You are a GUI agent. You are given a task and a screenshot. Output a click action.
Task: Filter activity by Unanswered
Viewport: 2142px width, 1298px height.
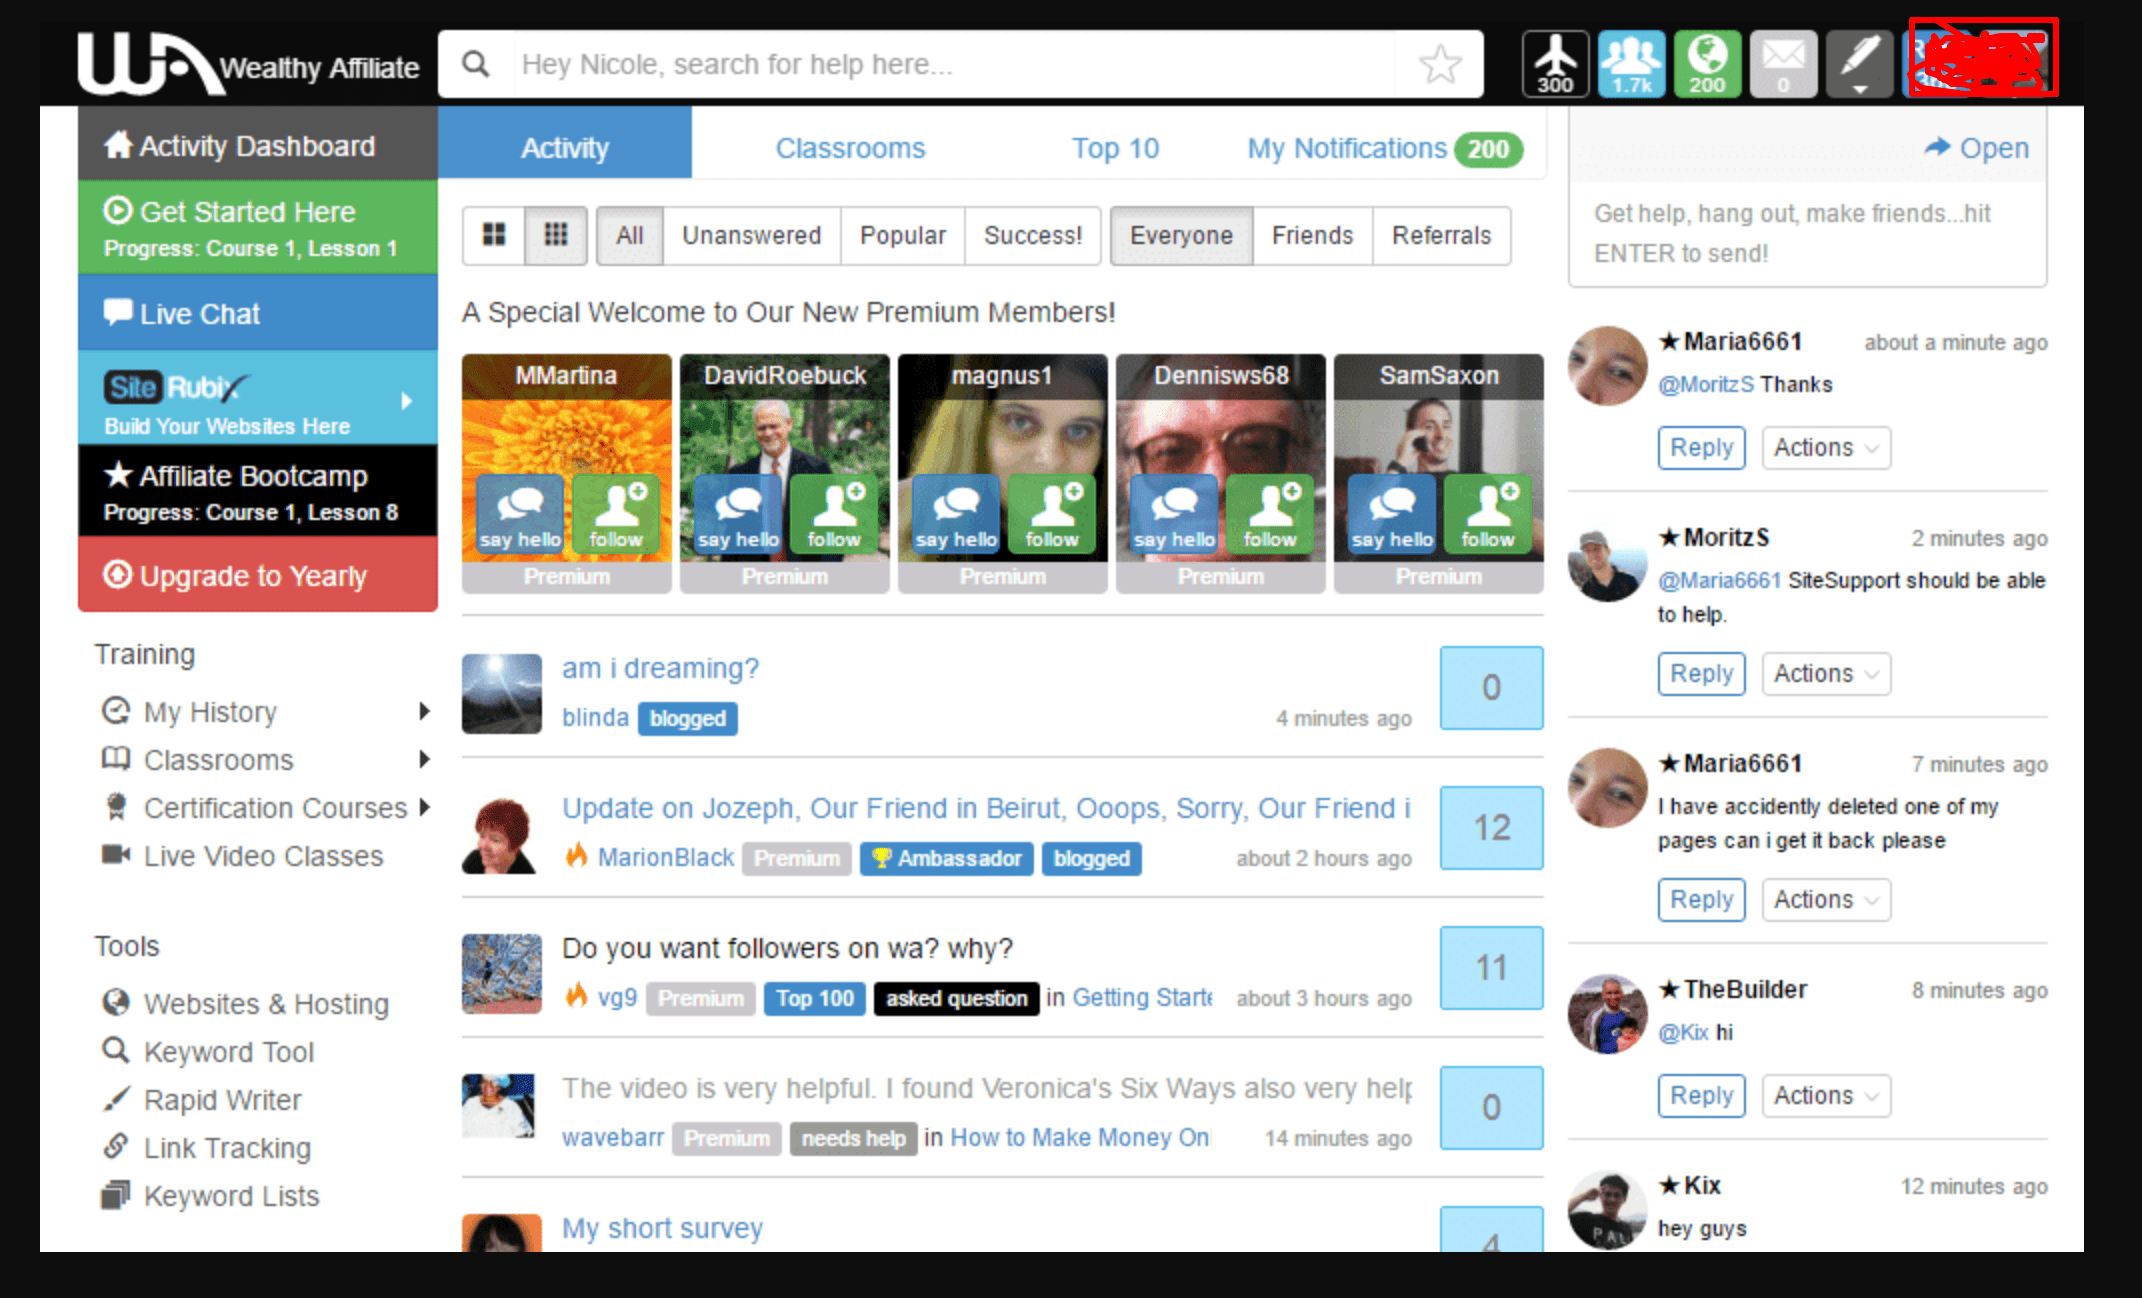point(752,235)
